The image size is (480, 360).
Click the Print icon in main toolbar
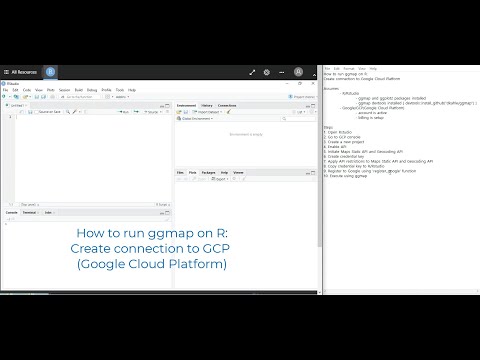(52, 97)
